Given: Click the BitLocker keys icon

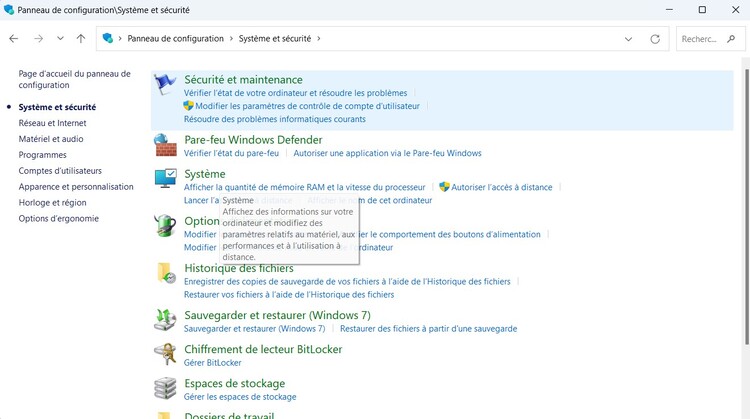Looking at the screenshot, I should pos(165,354).
